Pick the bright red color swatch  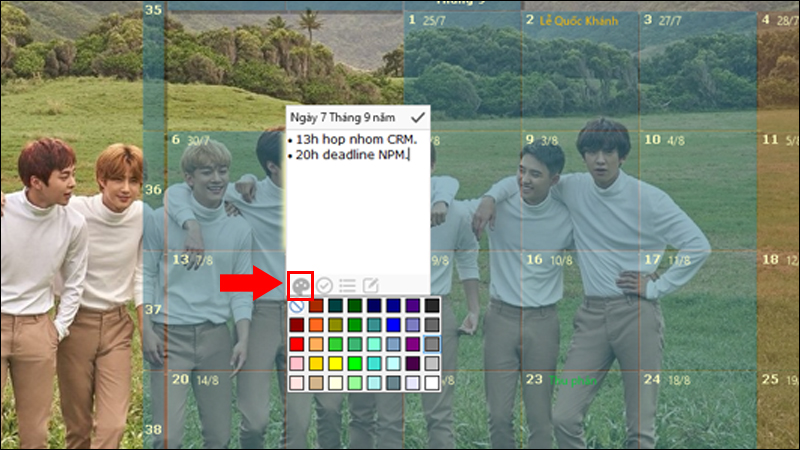tap(297, 343)
